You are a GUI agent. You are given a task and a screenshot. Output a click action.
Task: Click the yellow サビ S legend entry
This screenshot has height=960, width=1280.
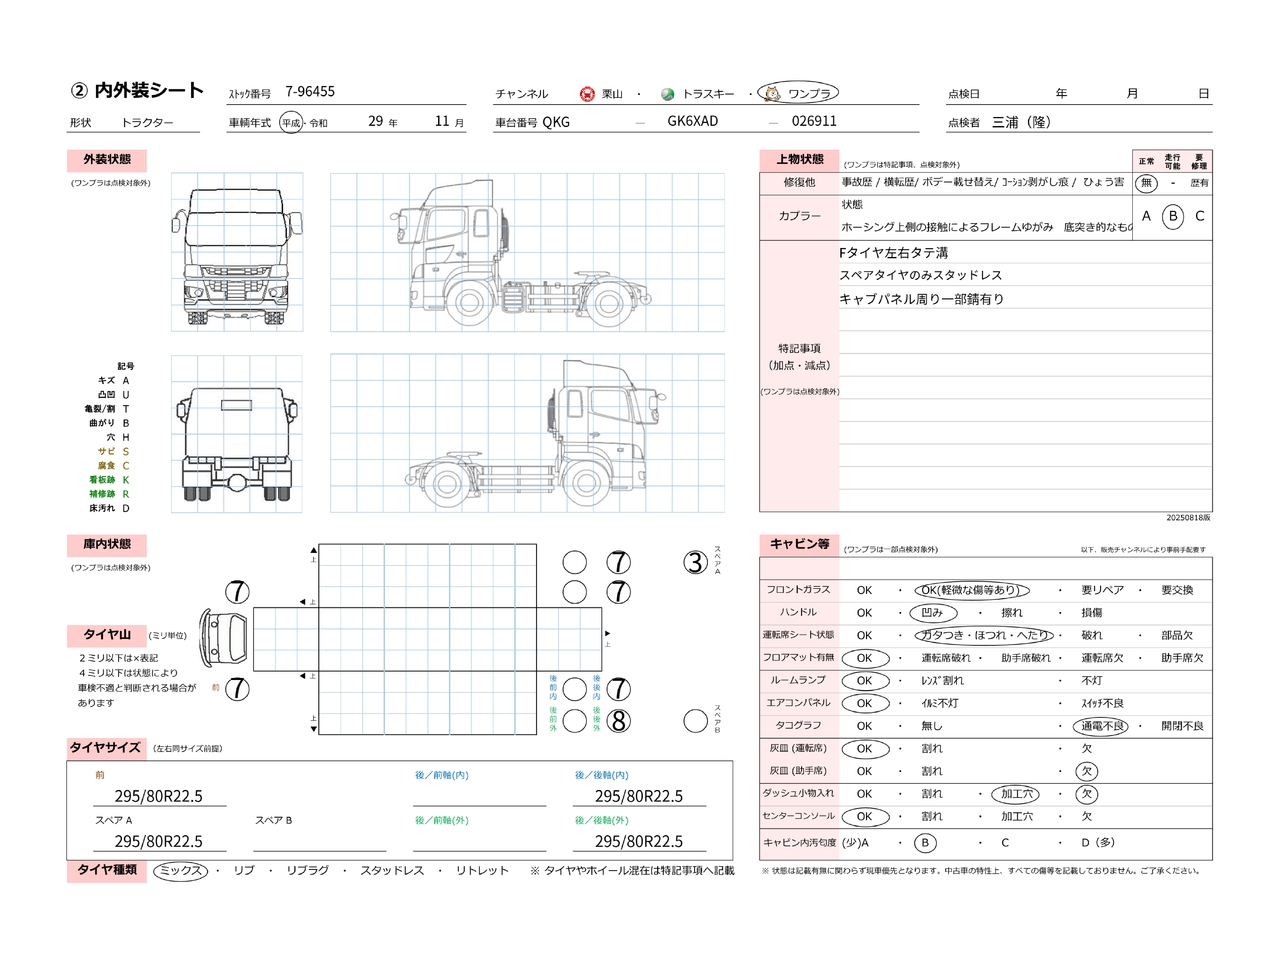[x=113, y=452]
